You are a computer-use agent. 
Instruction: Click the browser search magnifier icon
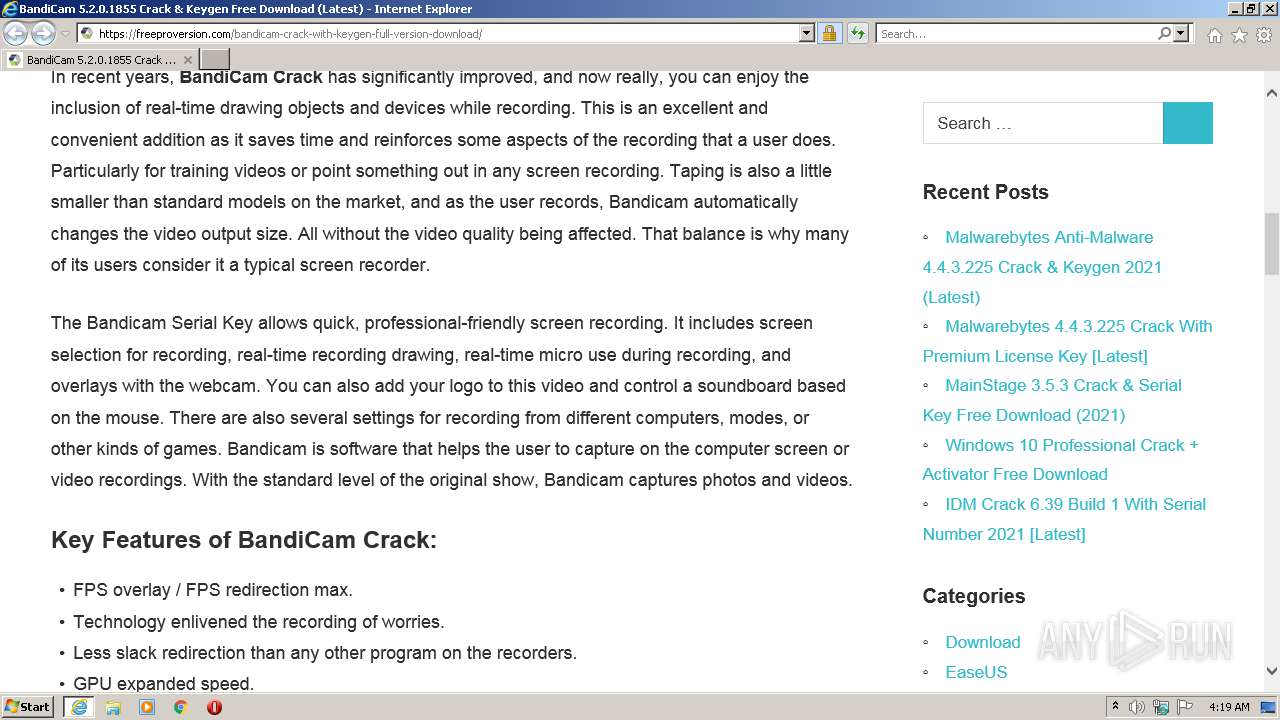point(1164,33)
